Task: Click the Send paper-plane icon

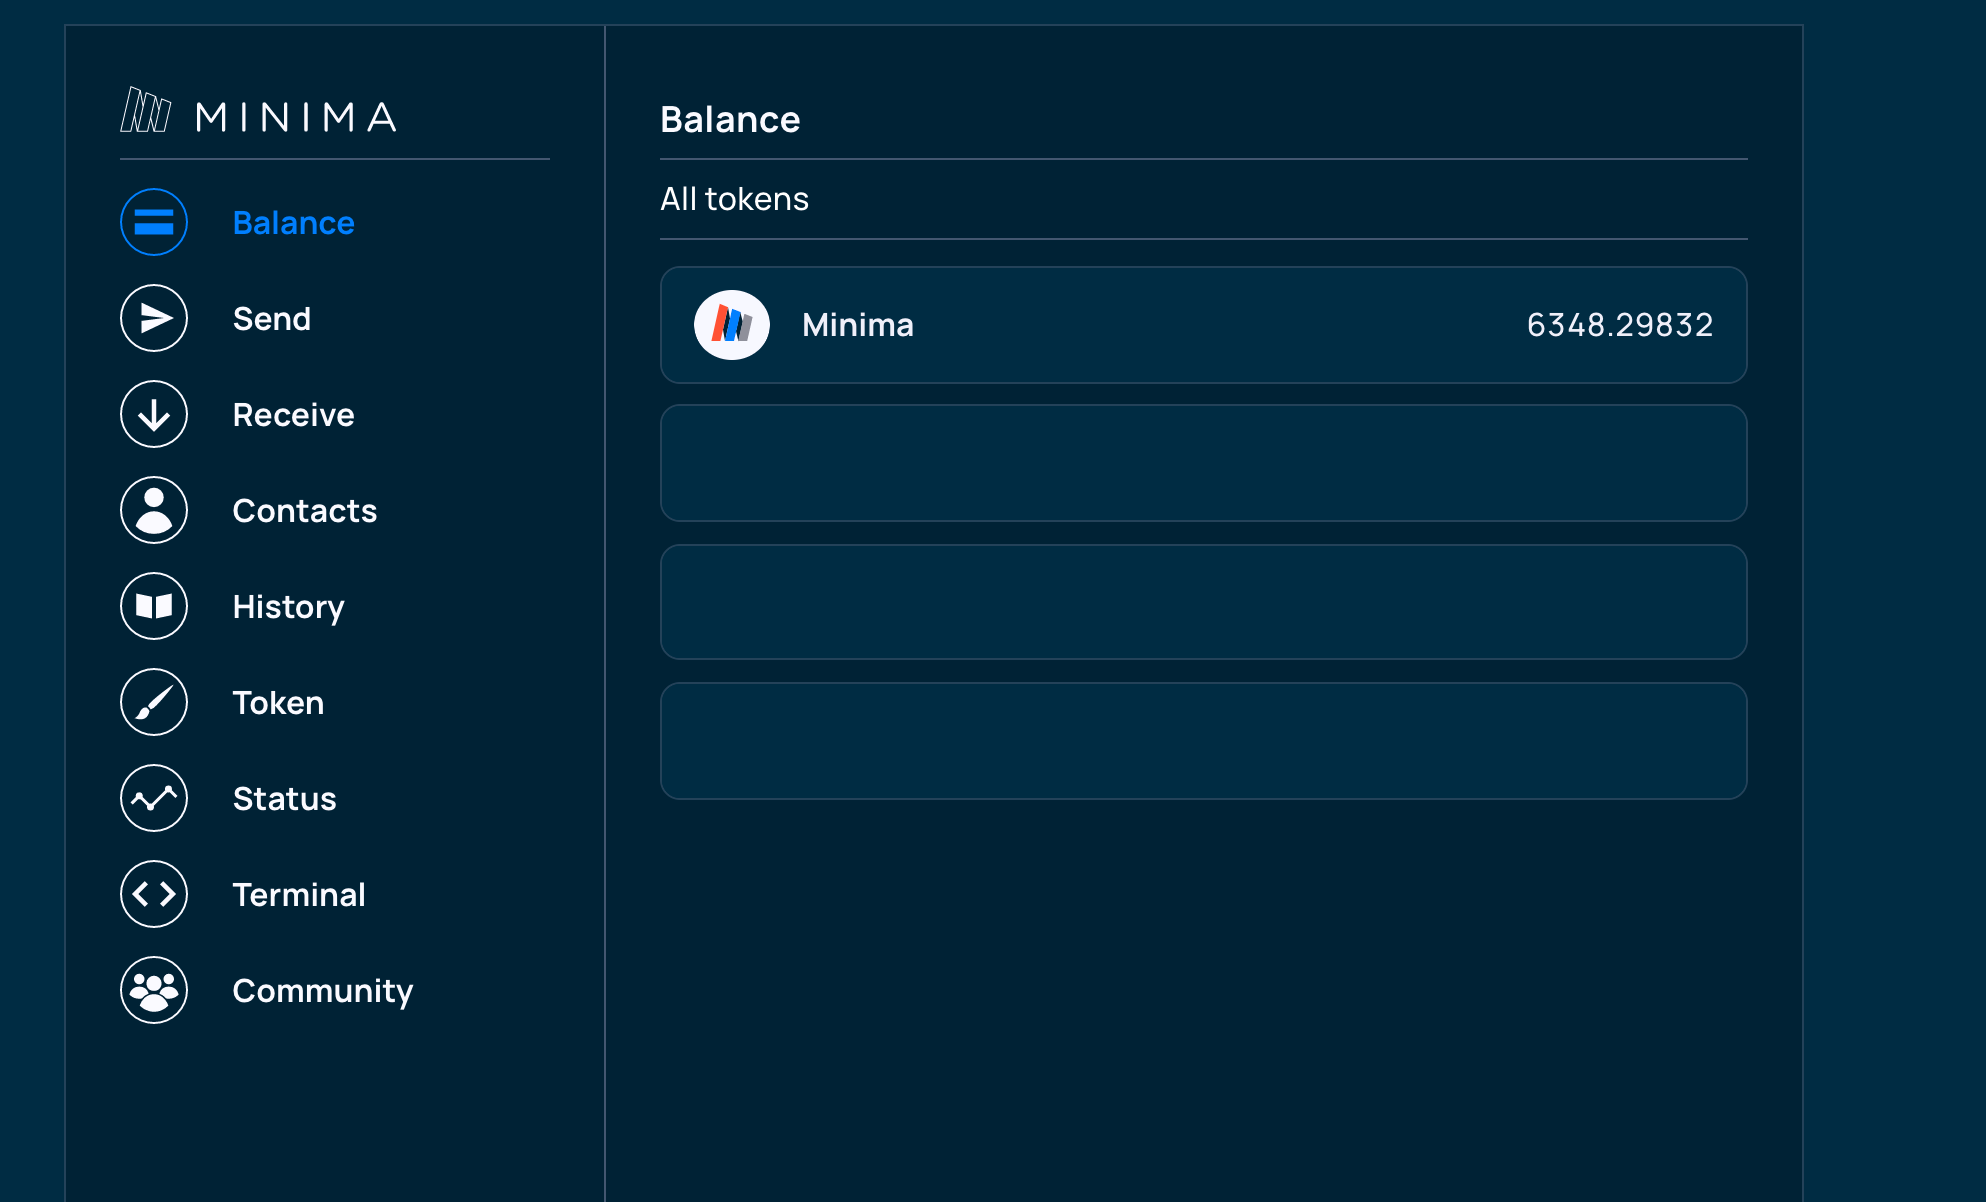Action: (x=153, y=318)
